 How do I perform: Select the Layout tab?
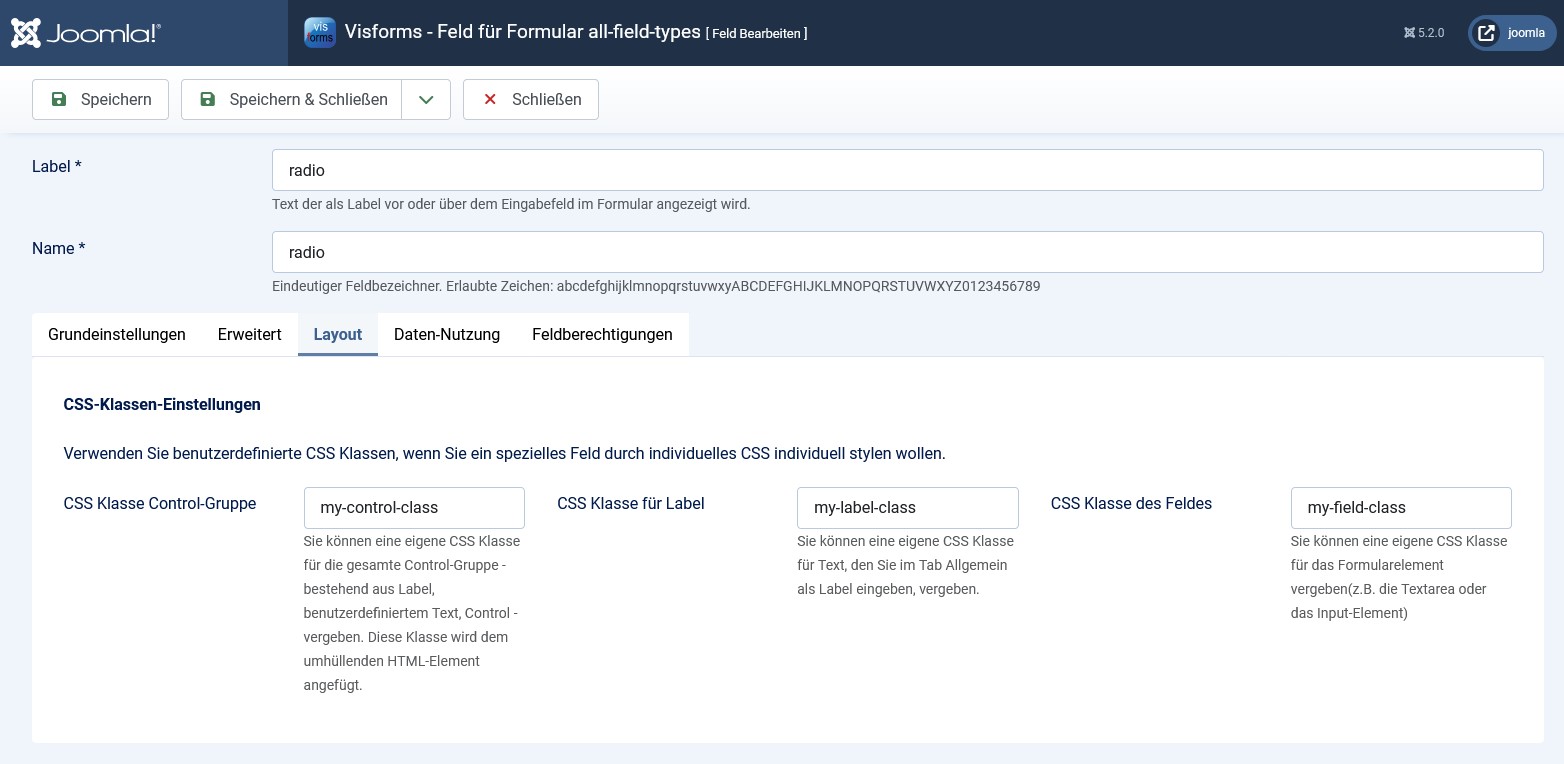coord(338,334)
